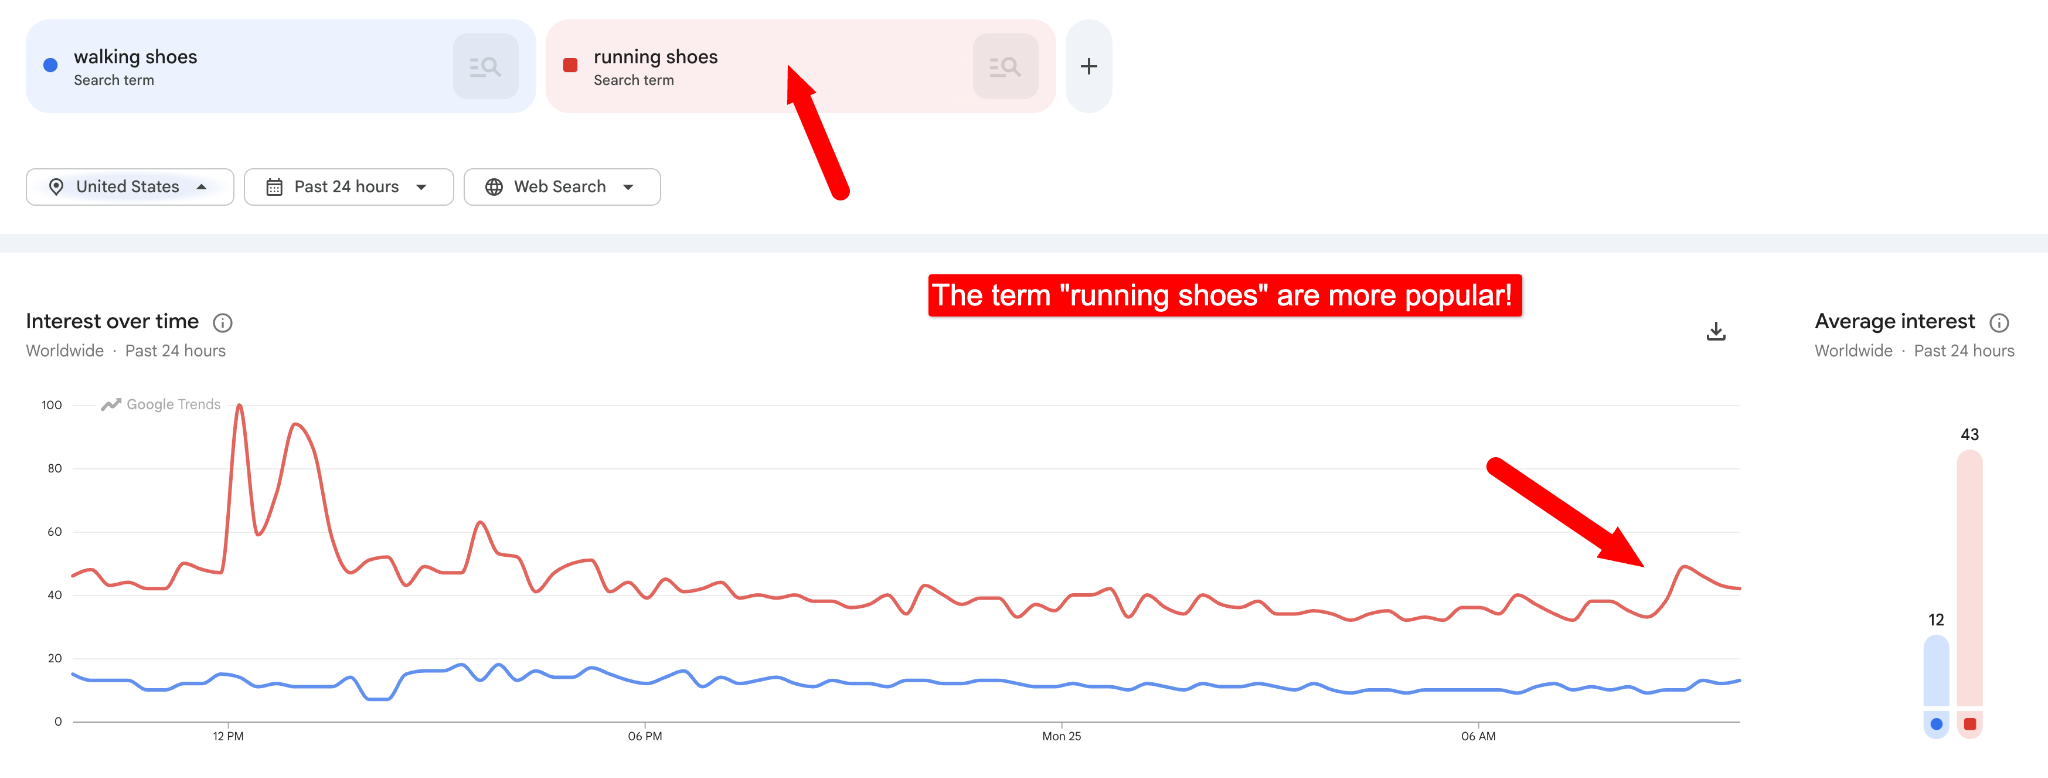Open Average interest info help icon

1999,322
